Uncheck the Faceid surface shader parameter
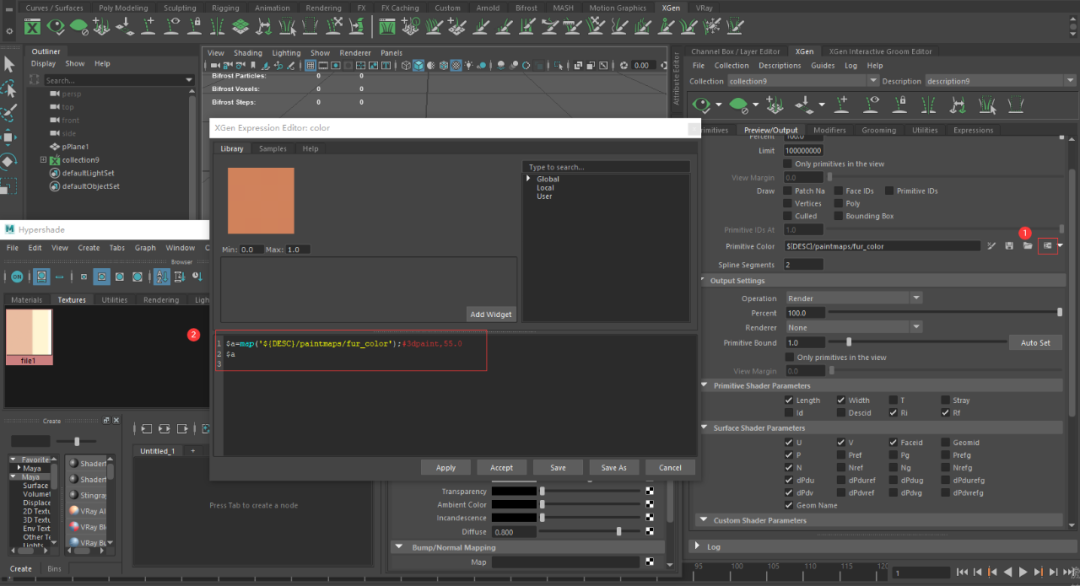This screenshot has height=586, width=1080. 893,442
